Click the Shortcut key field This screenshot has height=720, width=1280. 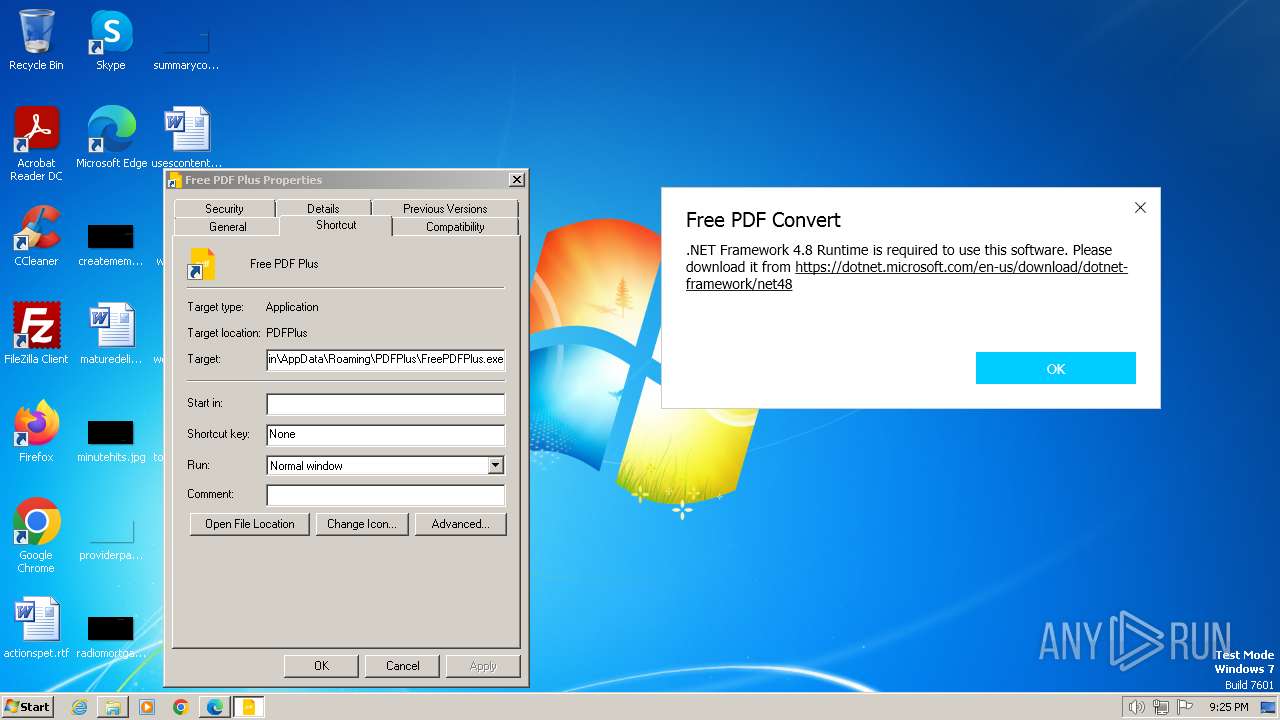[x=386, y=435]
